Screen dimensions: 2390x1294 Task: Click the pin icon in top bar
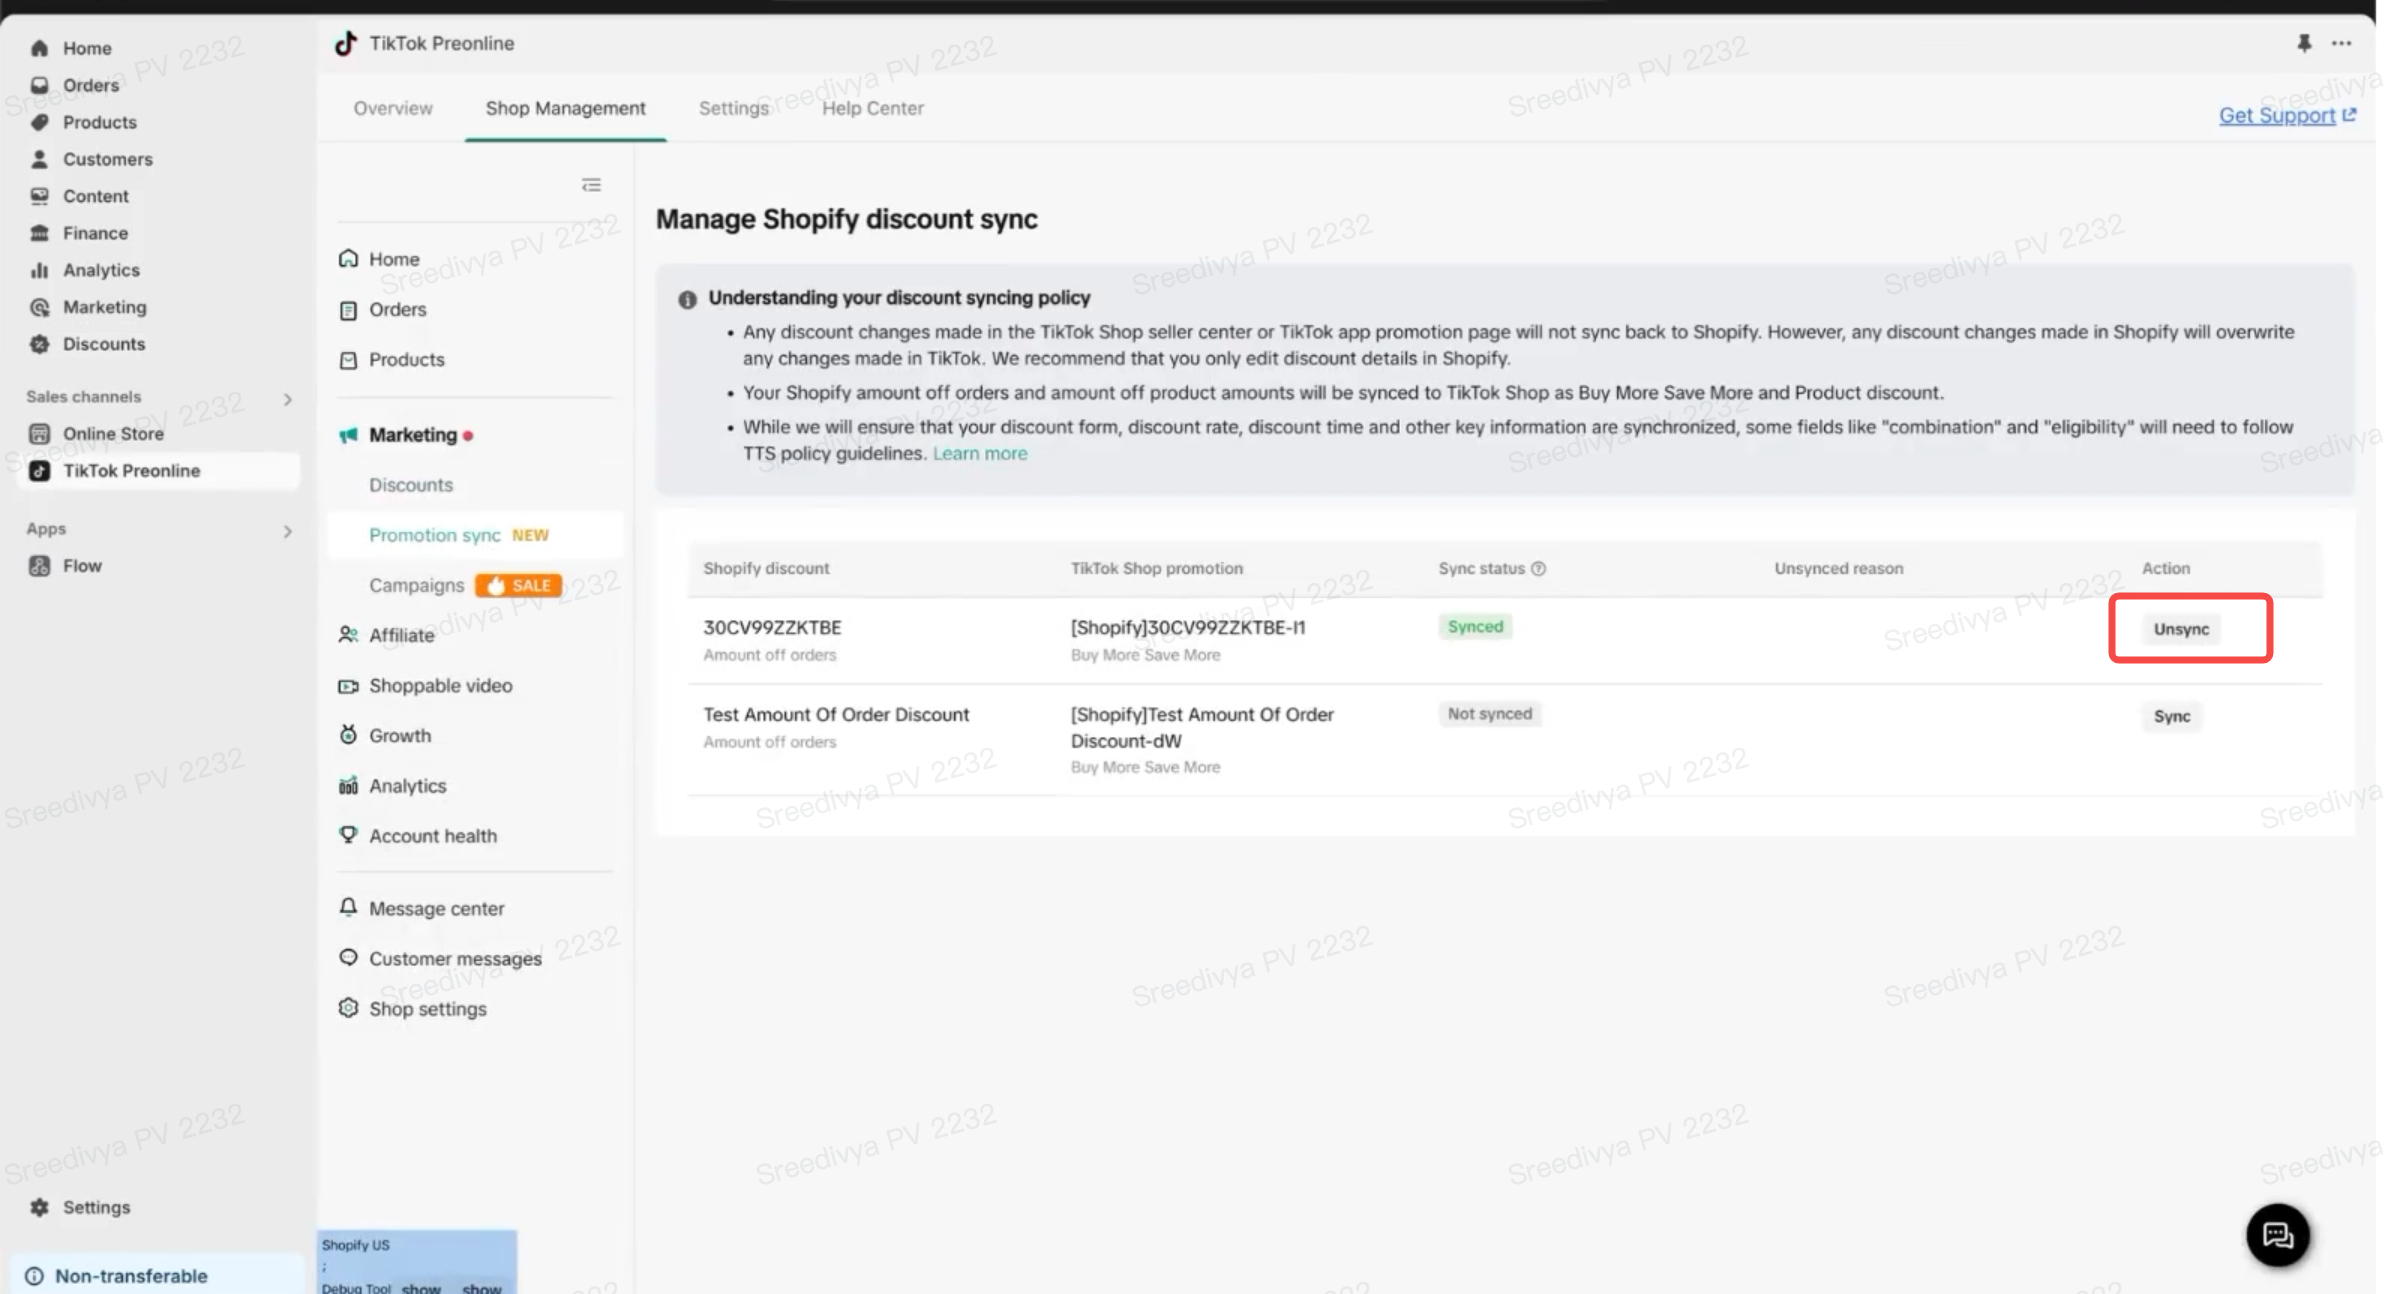pyautogui.click(x=2303, y=43)
